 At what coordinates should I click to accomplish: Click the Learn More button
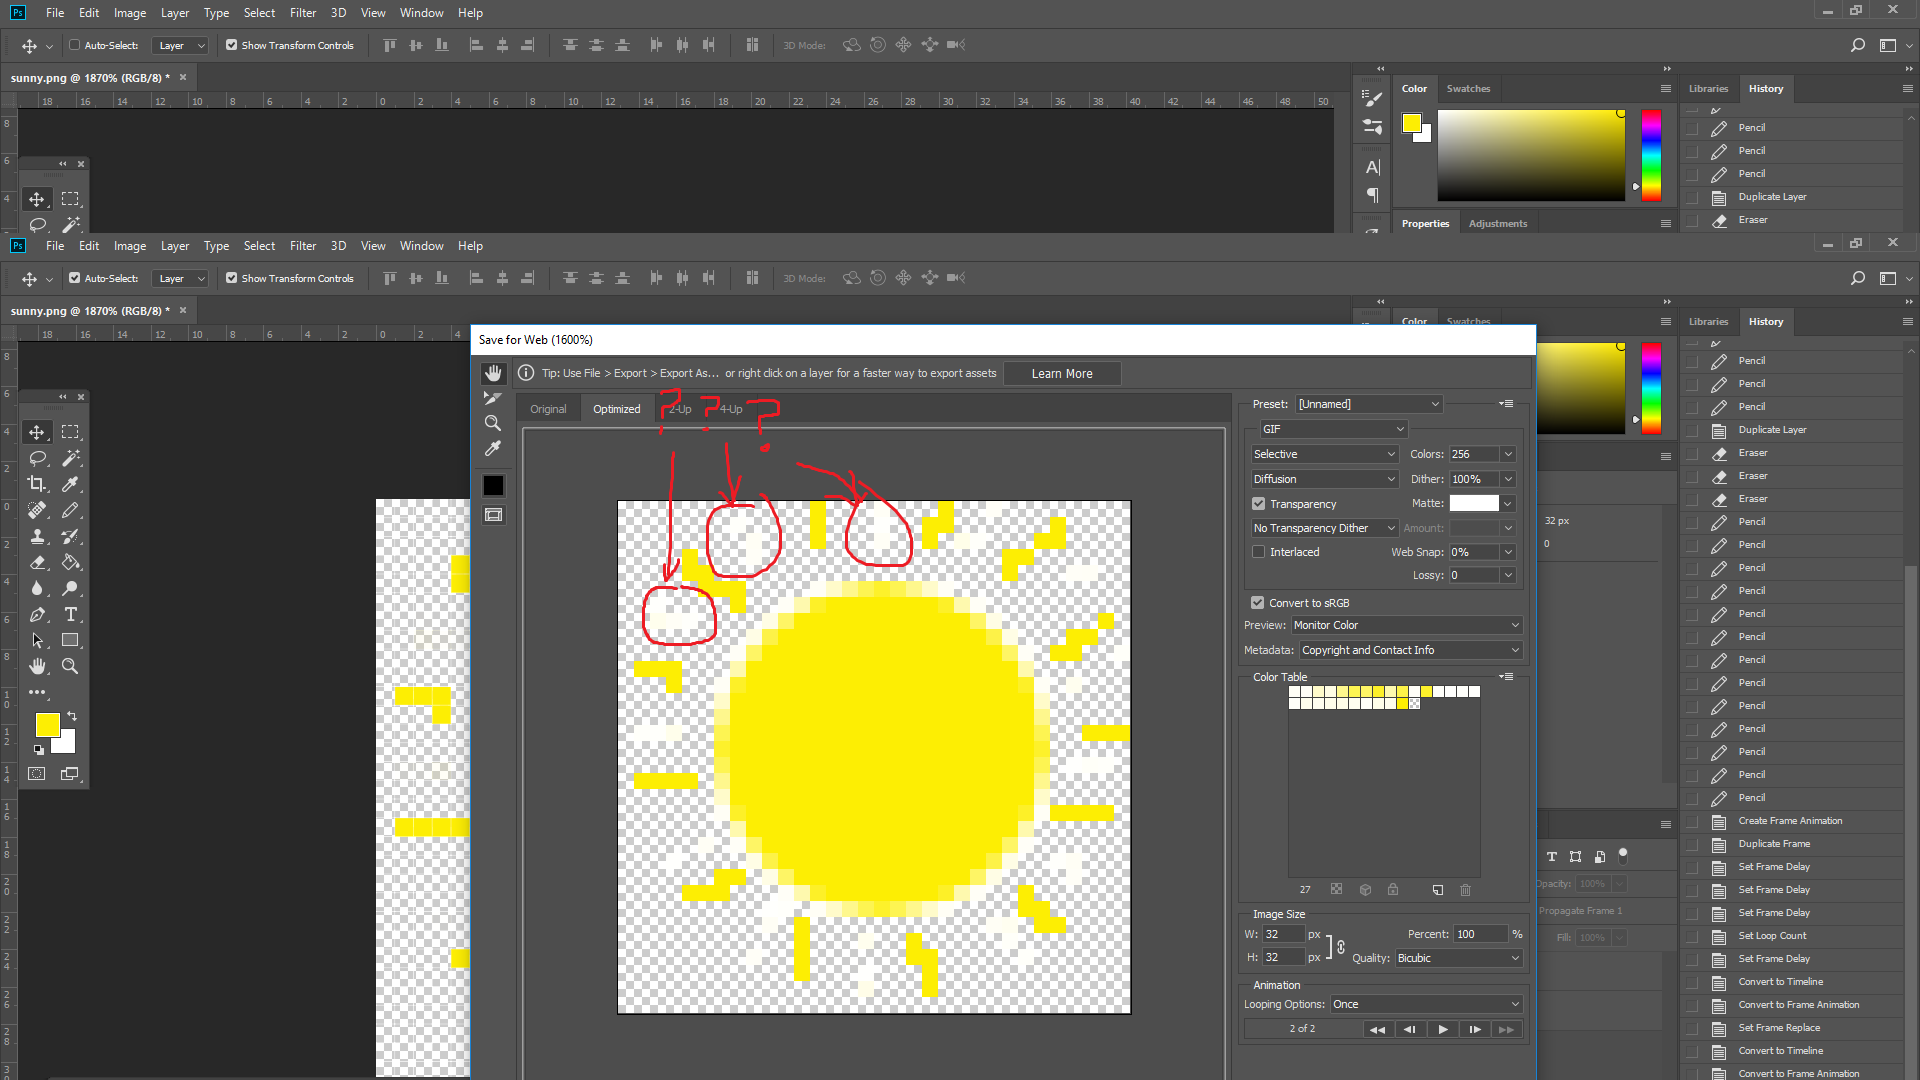(1062, 374)
